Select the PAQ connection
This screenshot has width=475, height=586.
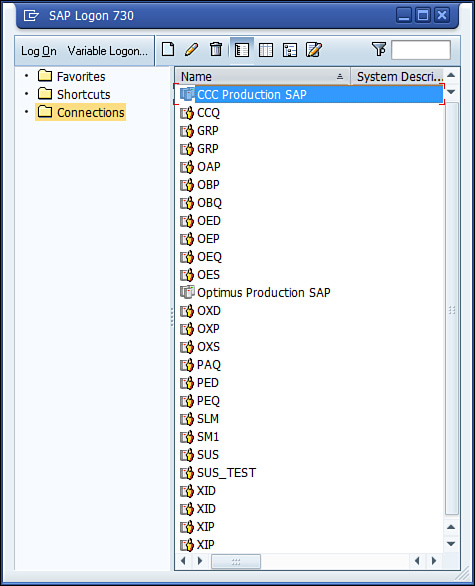coord(209,365)
